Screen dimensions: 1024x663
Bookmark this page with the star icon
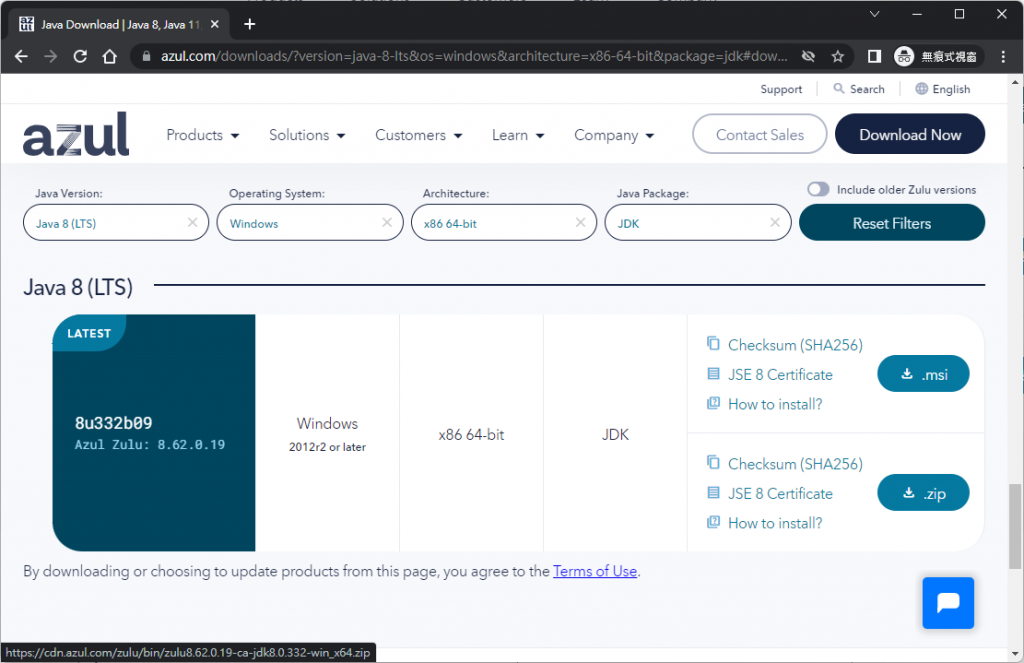[x=838, y=57]
